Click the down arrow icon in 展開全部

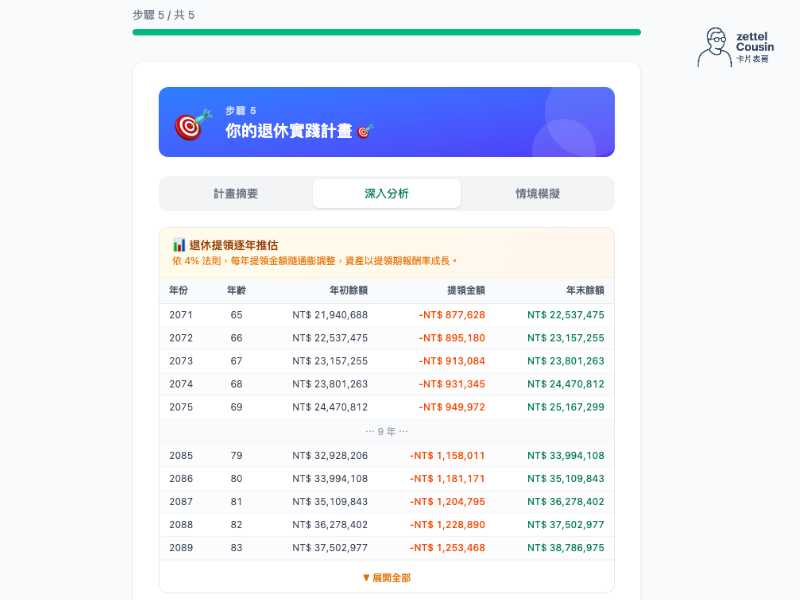tap(366, 577)
